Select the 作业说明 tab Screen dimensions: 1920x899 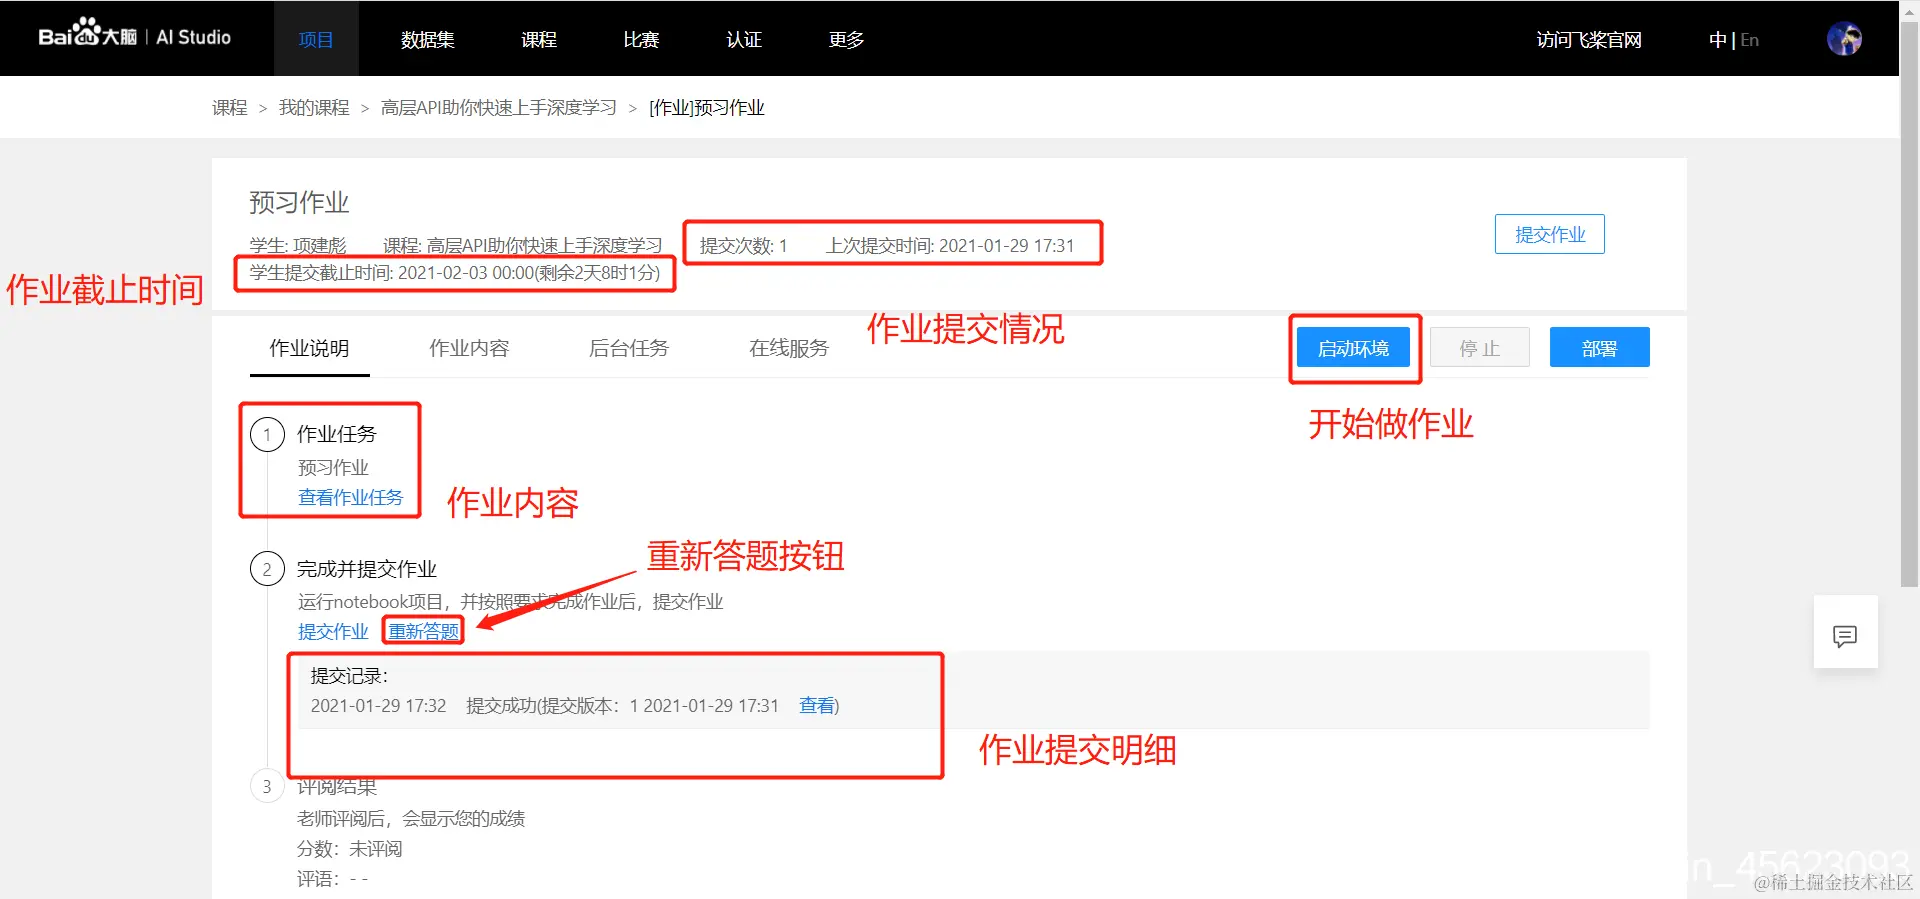coord(309,348)
